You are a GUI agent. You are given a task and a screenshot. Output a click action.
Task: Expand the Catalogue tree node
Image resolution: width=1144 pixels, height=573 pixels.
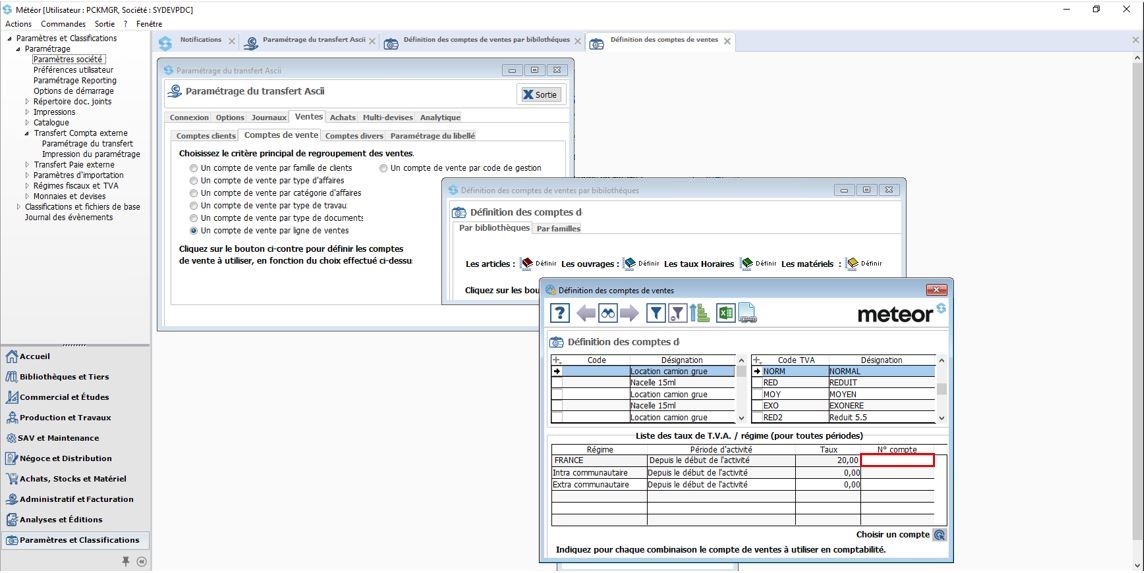point(28,123)
